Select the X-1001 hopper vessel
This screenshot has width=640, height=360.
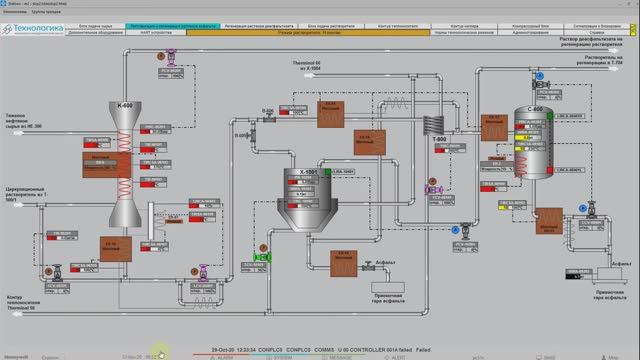pos(307,200)
